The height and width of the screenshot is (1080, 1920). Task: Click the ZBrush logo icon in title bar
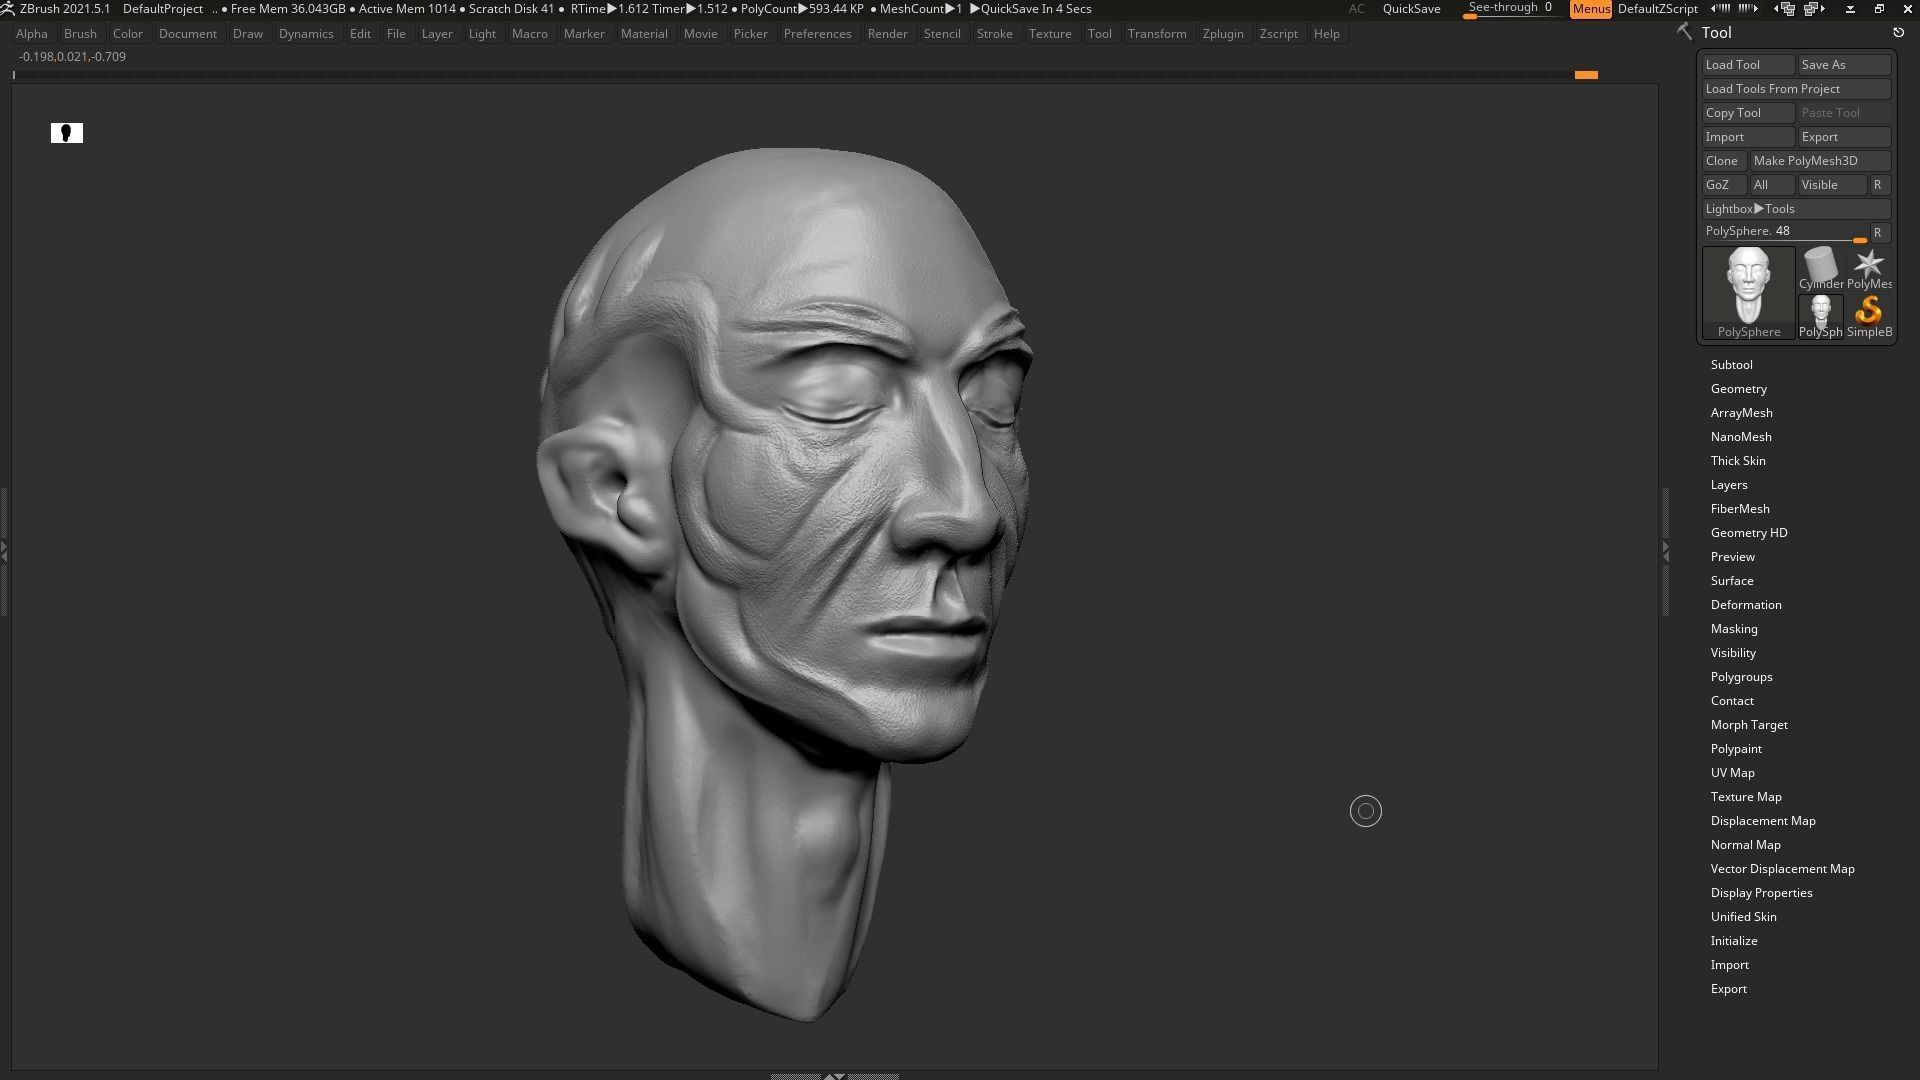(x=8, y=9)
